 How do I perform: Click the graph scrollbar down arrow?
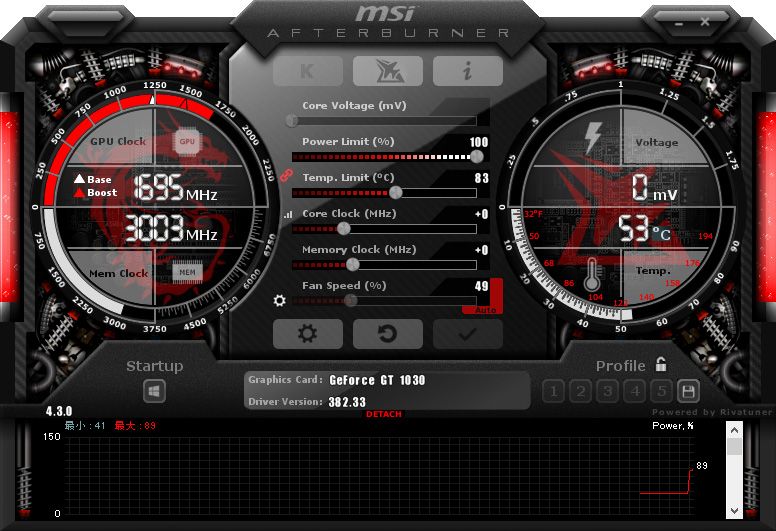(x=734, y=511)
